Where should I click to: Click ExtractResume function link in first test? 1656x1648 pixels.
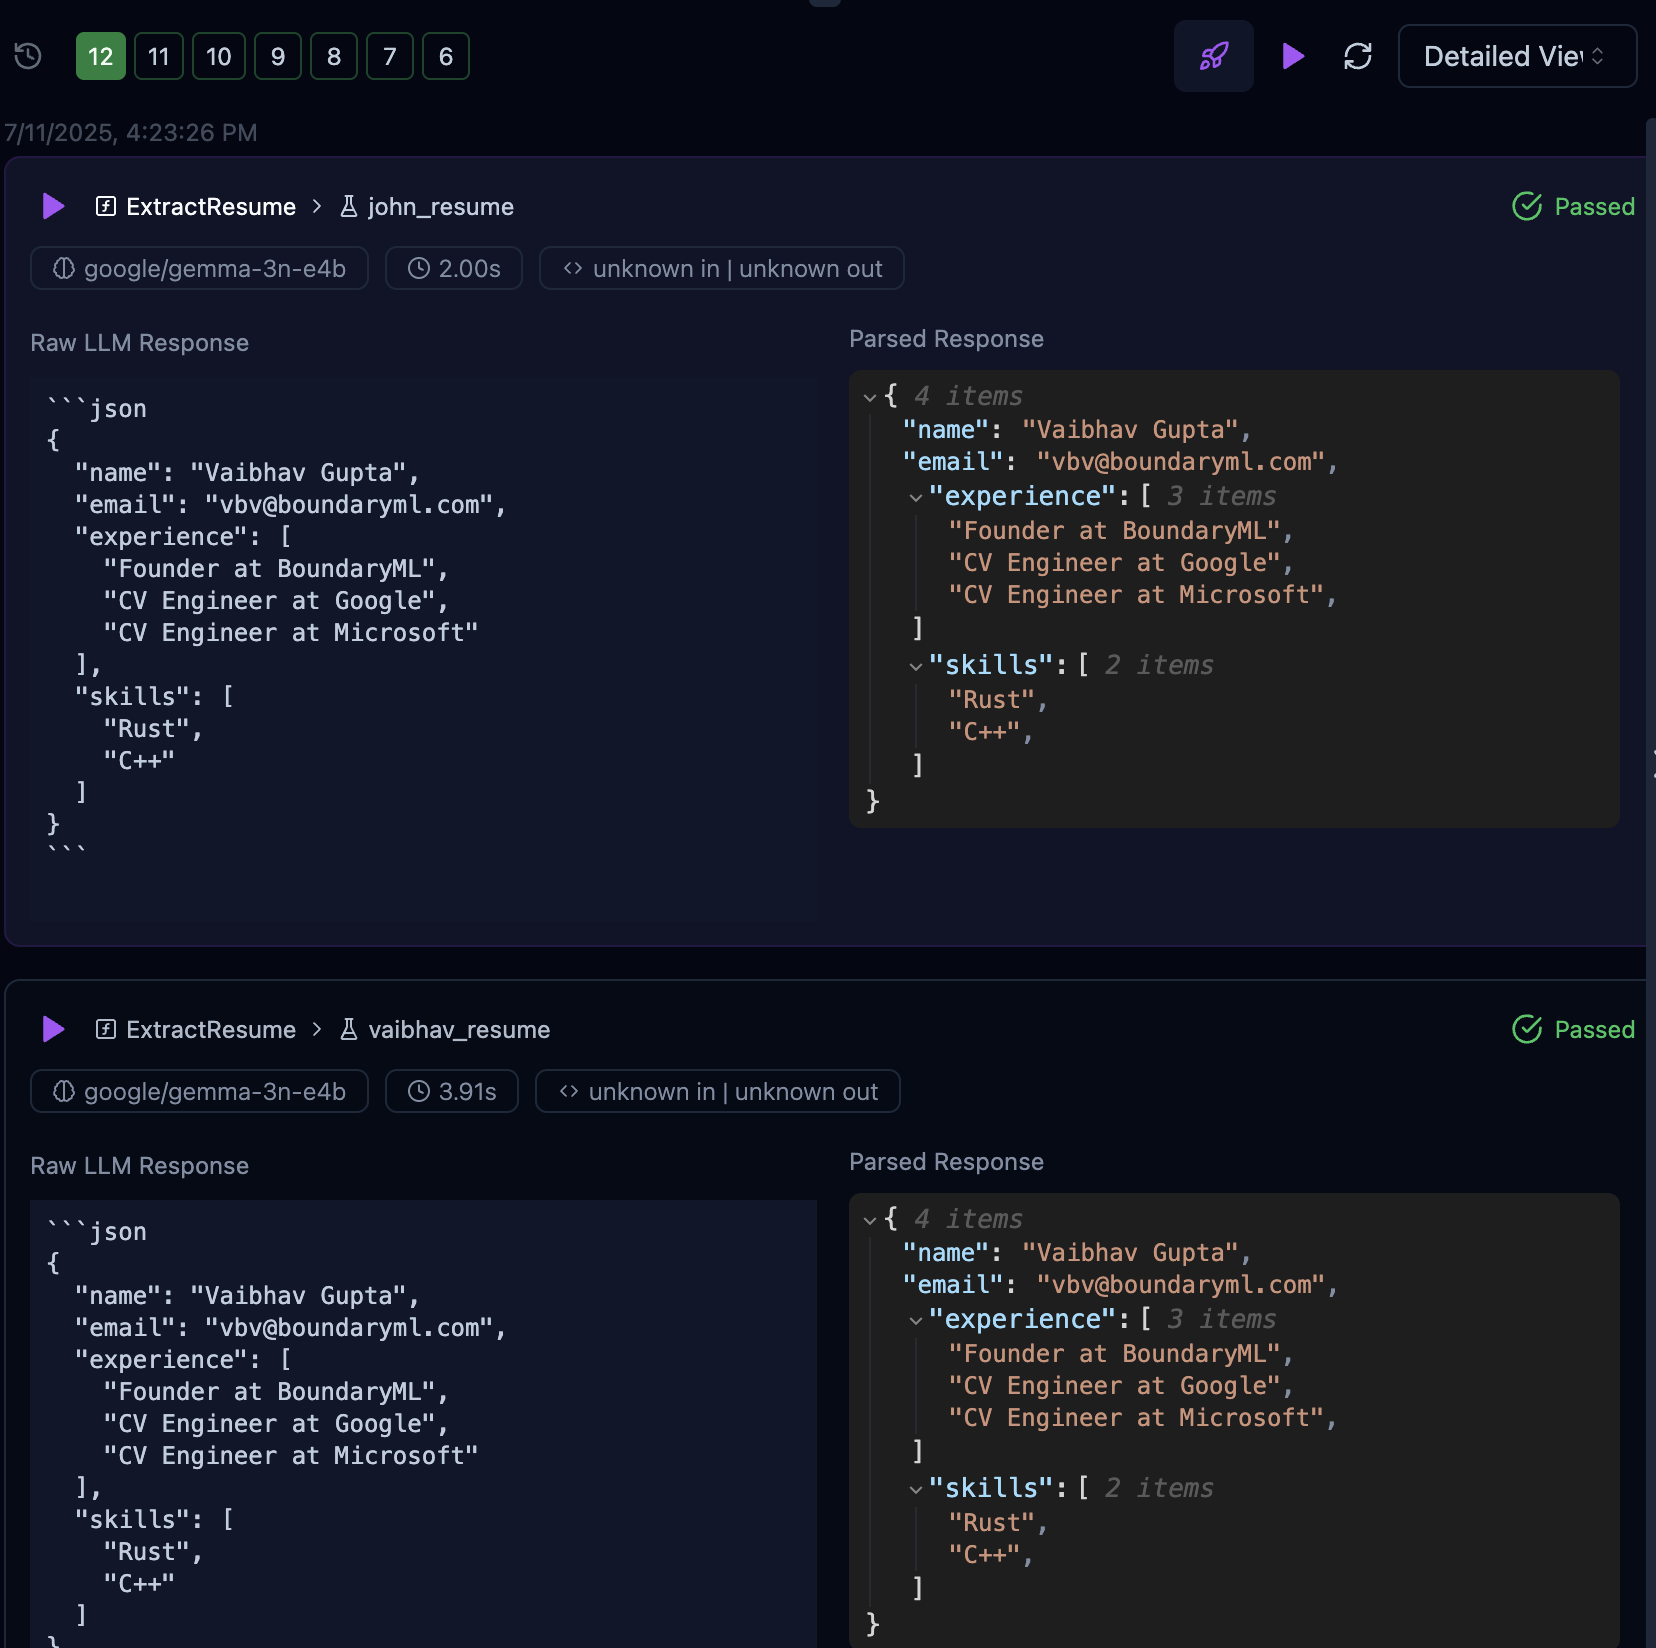coord(210,207)
